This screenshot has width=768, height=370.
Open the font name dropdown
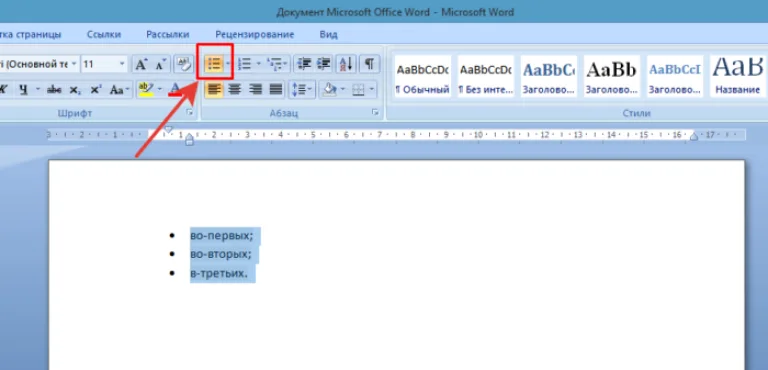click(x=74, y=64)
